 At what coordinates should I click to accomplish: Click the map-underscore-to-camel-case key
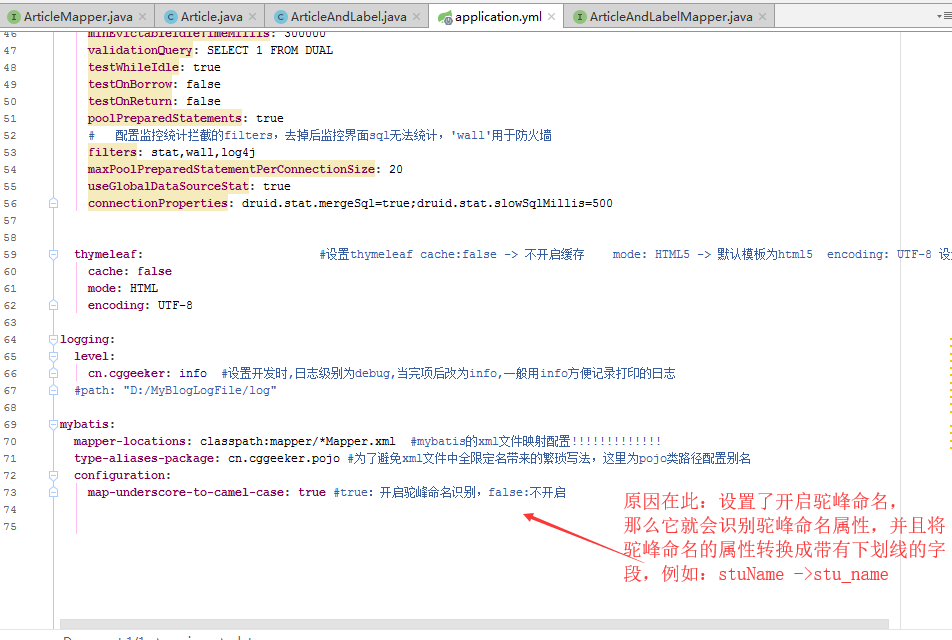point(185,492)
